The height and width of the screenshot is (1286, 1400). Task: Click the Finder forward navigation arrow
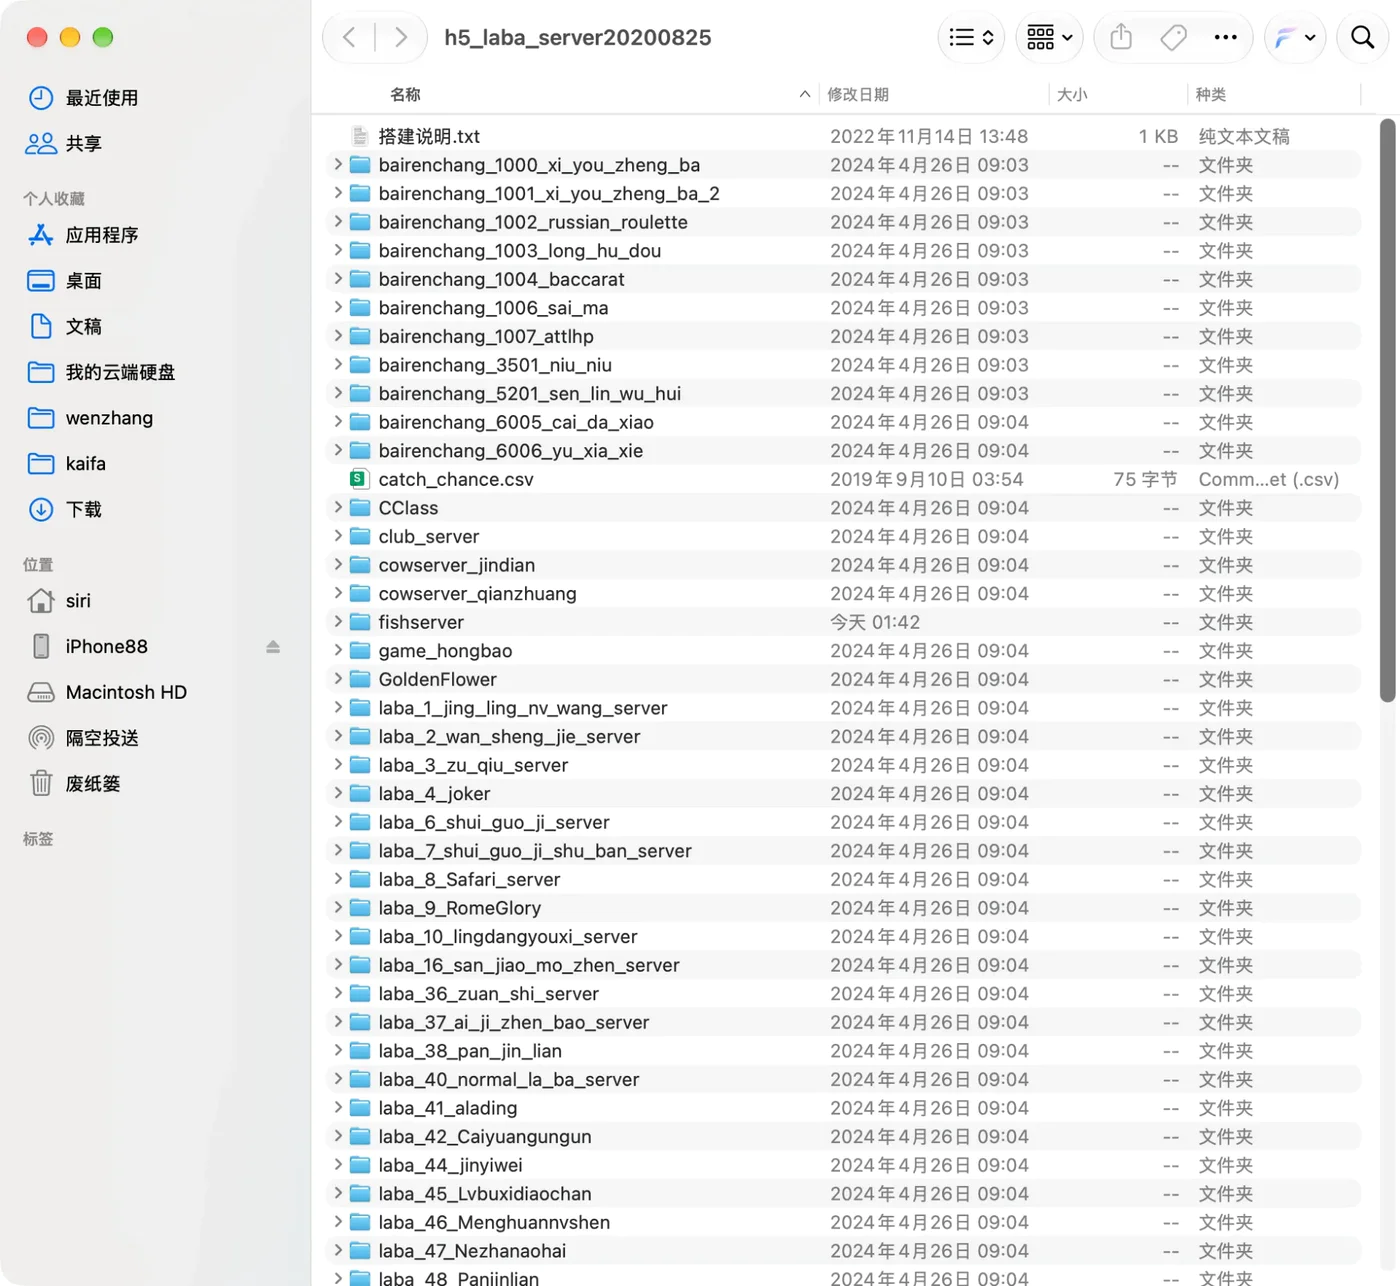(401, 38)
